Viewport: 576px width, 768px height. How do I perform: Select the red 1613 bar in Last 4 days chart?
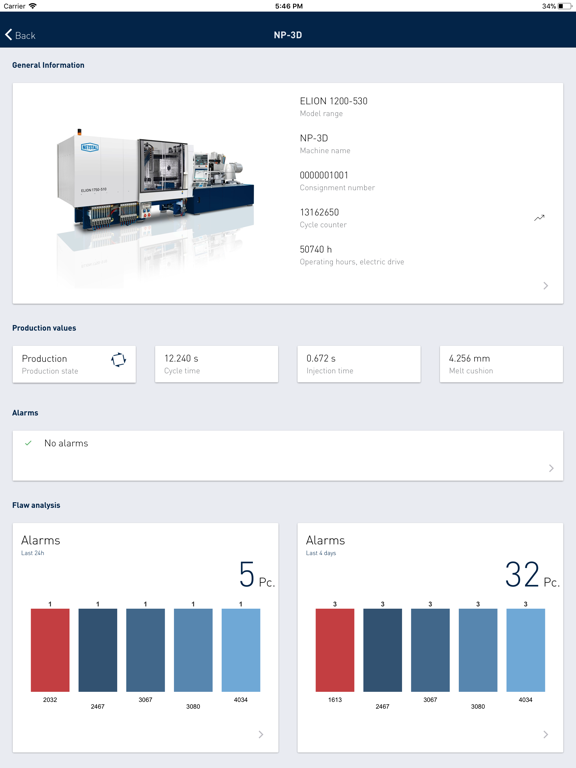point(335,650)
